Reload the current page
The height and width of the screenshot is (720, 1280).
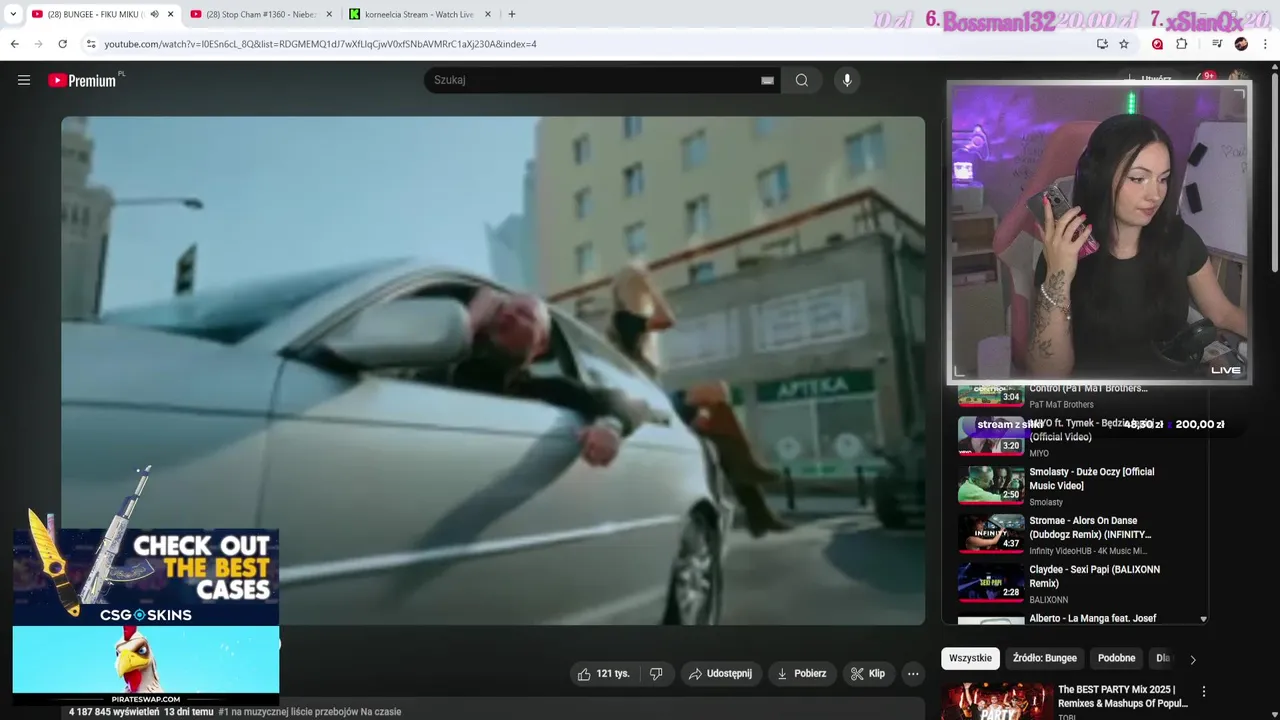coord(62,44)
